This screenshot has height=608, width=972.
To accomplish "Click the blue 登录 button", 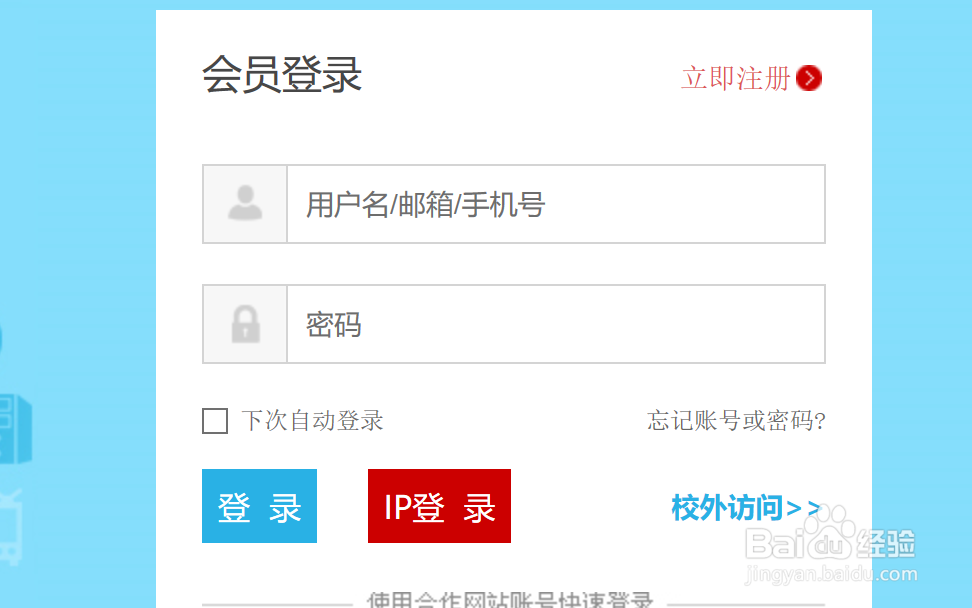I will tap(259, 506).
